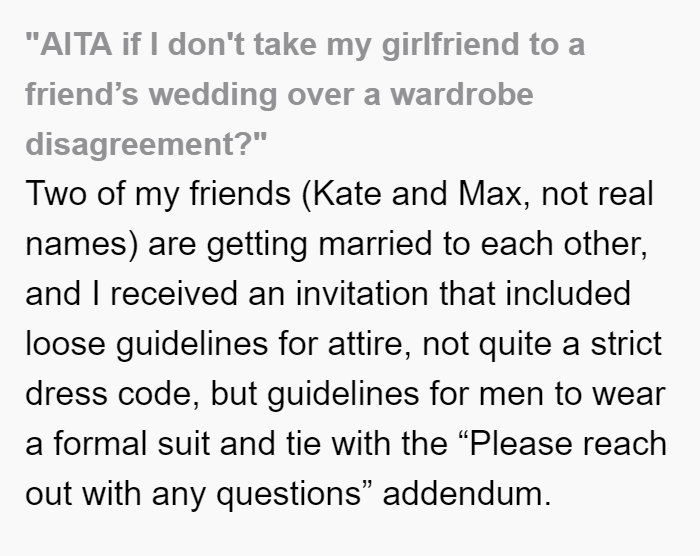This screenshot has height=556, width=700.
Task: Click the word "loose" in the body text
Action: [66, 344]
